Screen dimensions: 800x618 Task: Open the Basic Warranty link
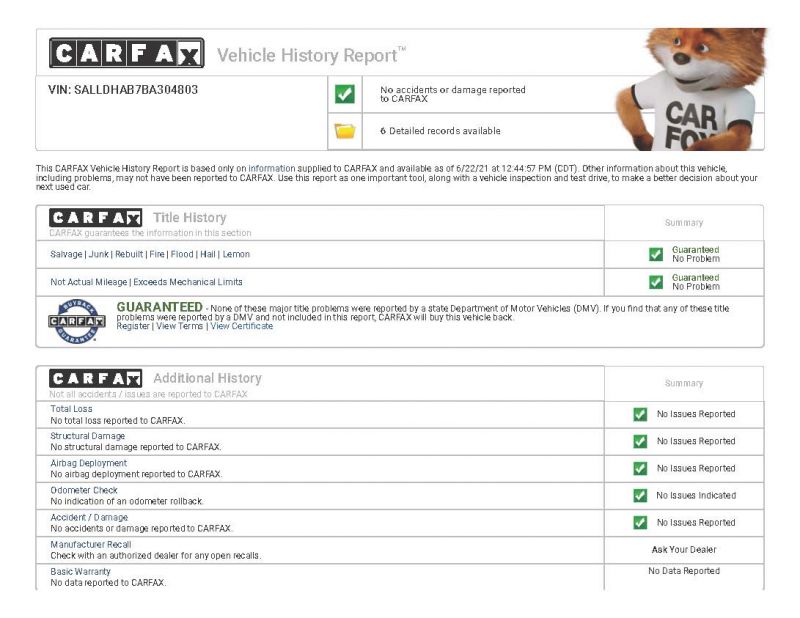(81, 572)
